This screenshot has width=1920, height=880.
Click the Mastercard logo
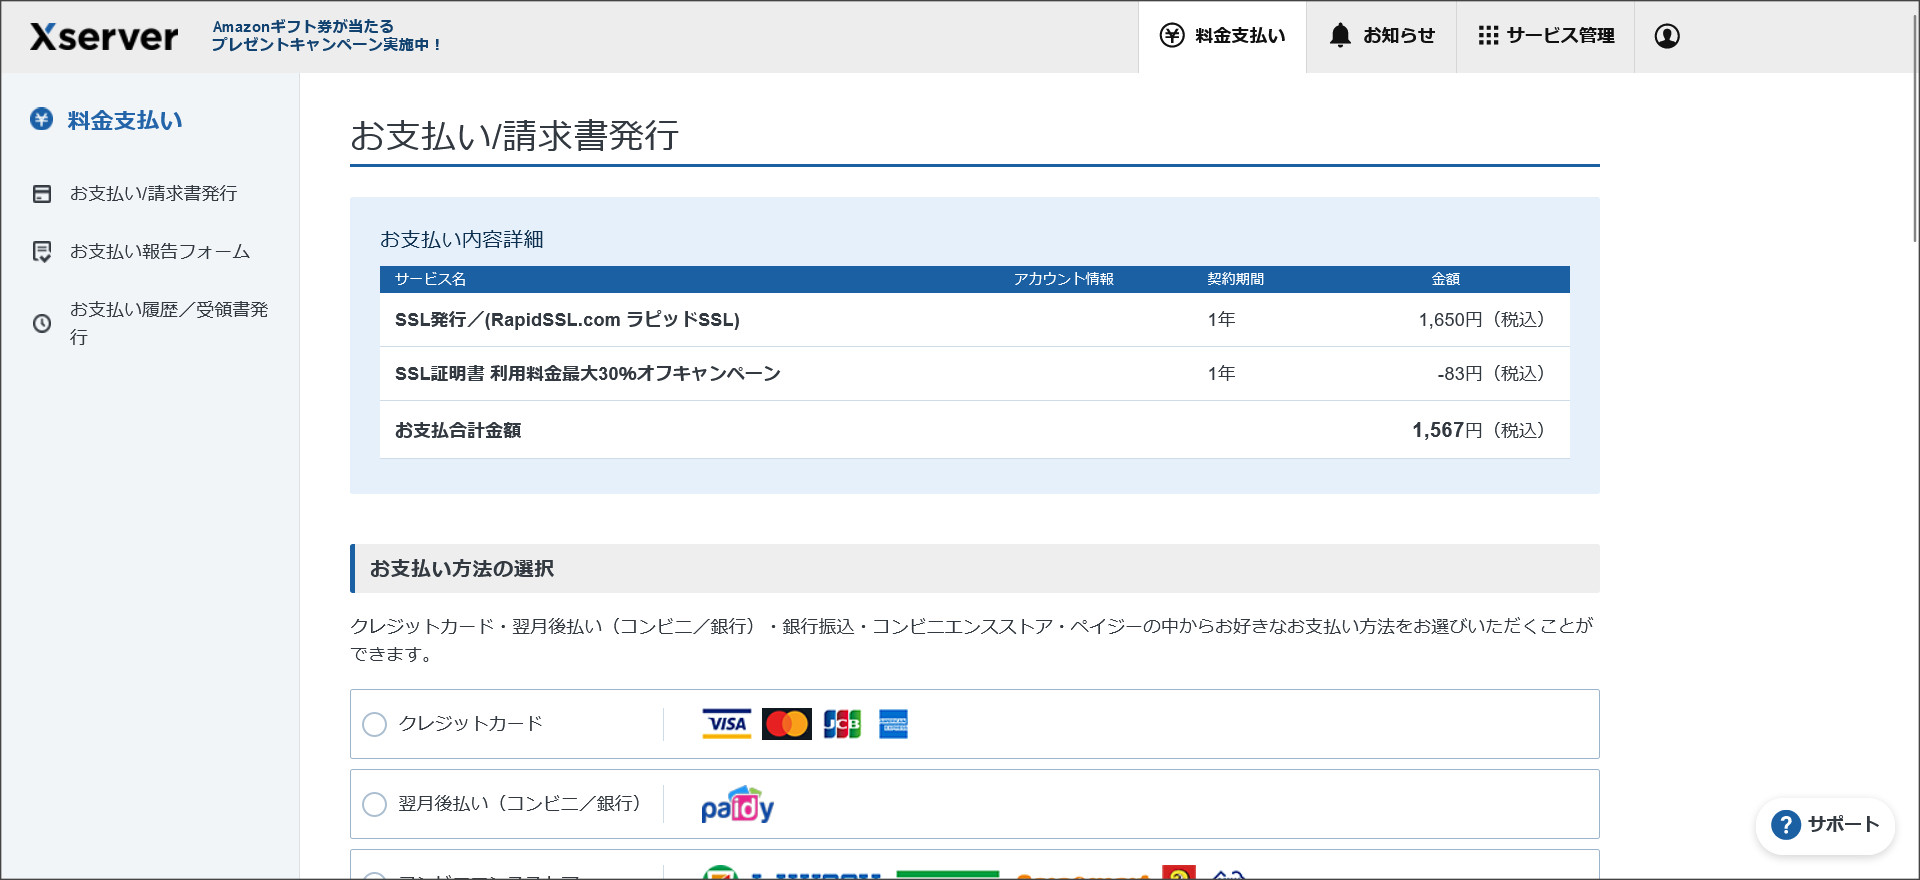coord(787,724)
